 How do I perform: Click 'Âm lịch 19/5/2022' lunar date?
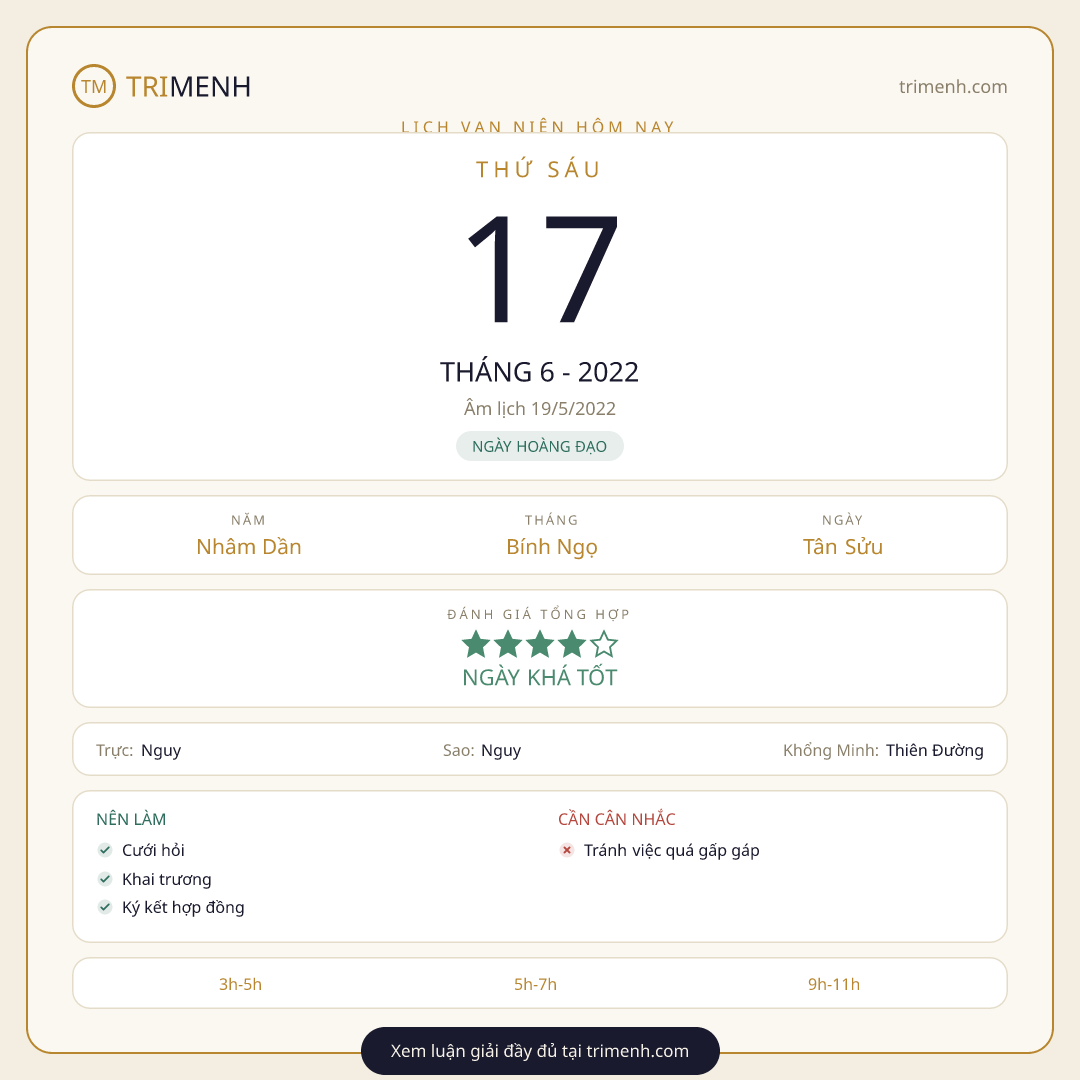coord(539,408)
